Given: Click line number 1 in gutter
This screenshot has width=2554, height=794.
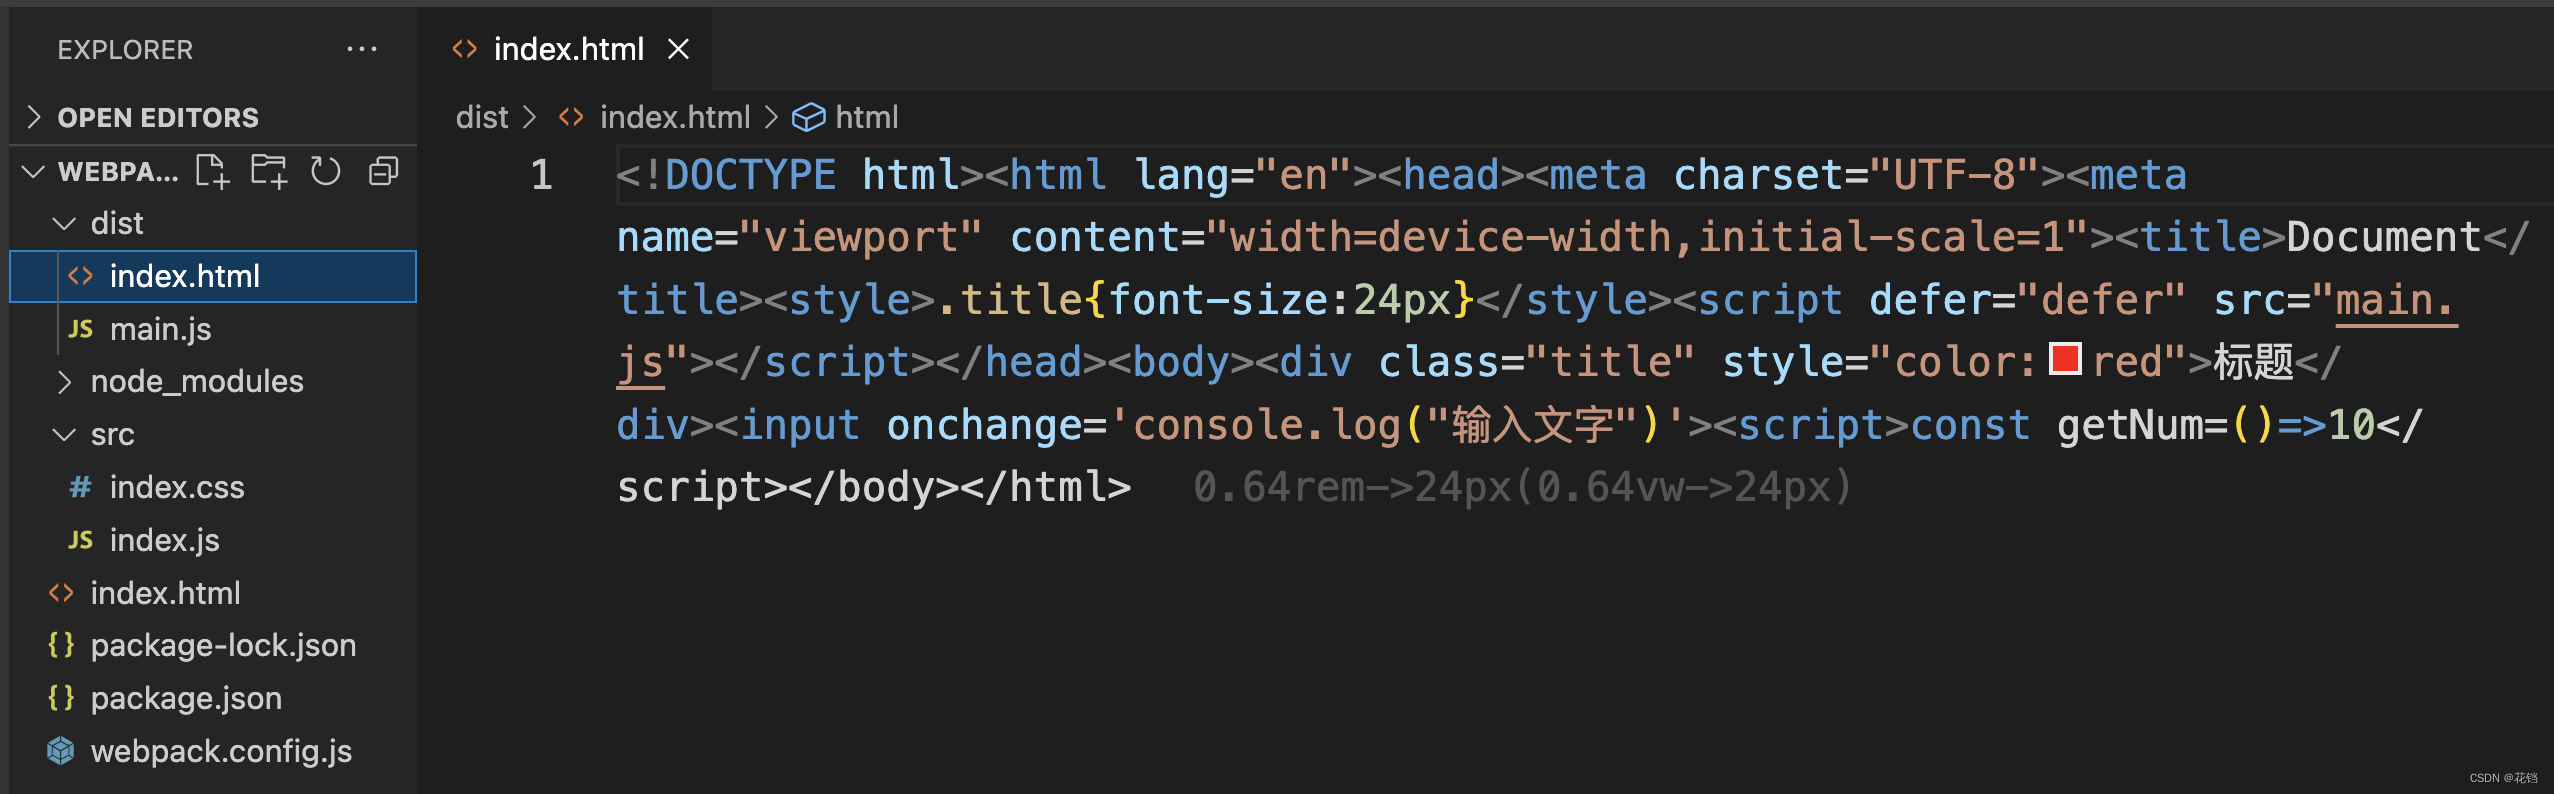Looking at the screenshot, I should (x=541, y=175).
